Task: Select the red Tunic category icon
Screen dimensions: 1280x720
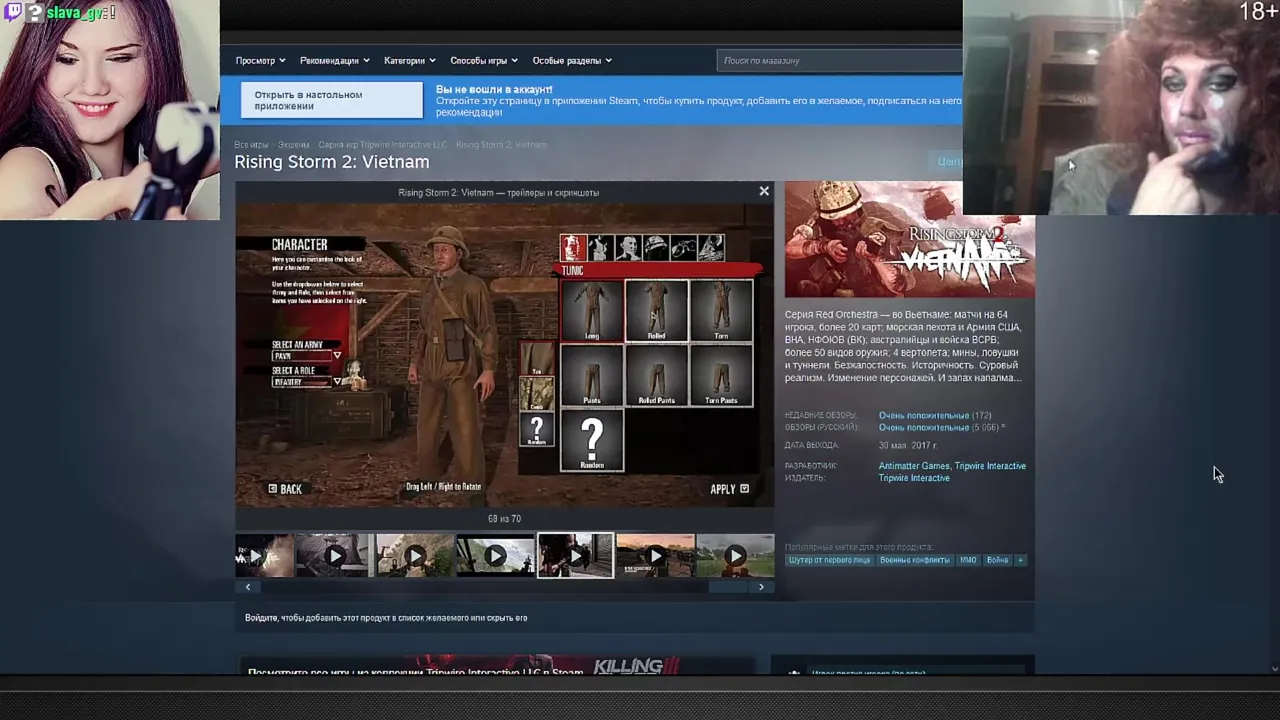Action: pos(573,247)
